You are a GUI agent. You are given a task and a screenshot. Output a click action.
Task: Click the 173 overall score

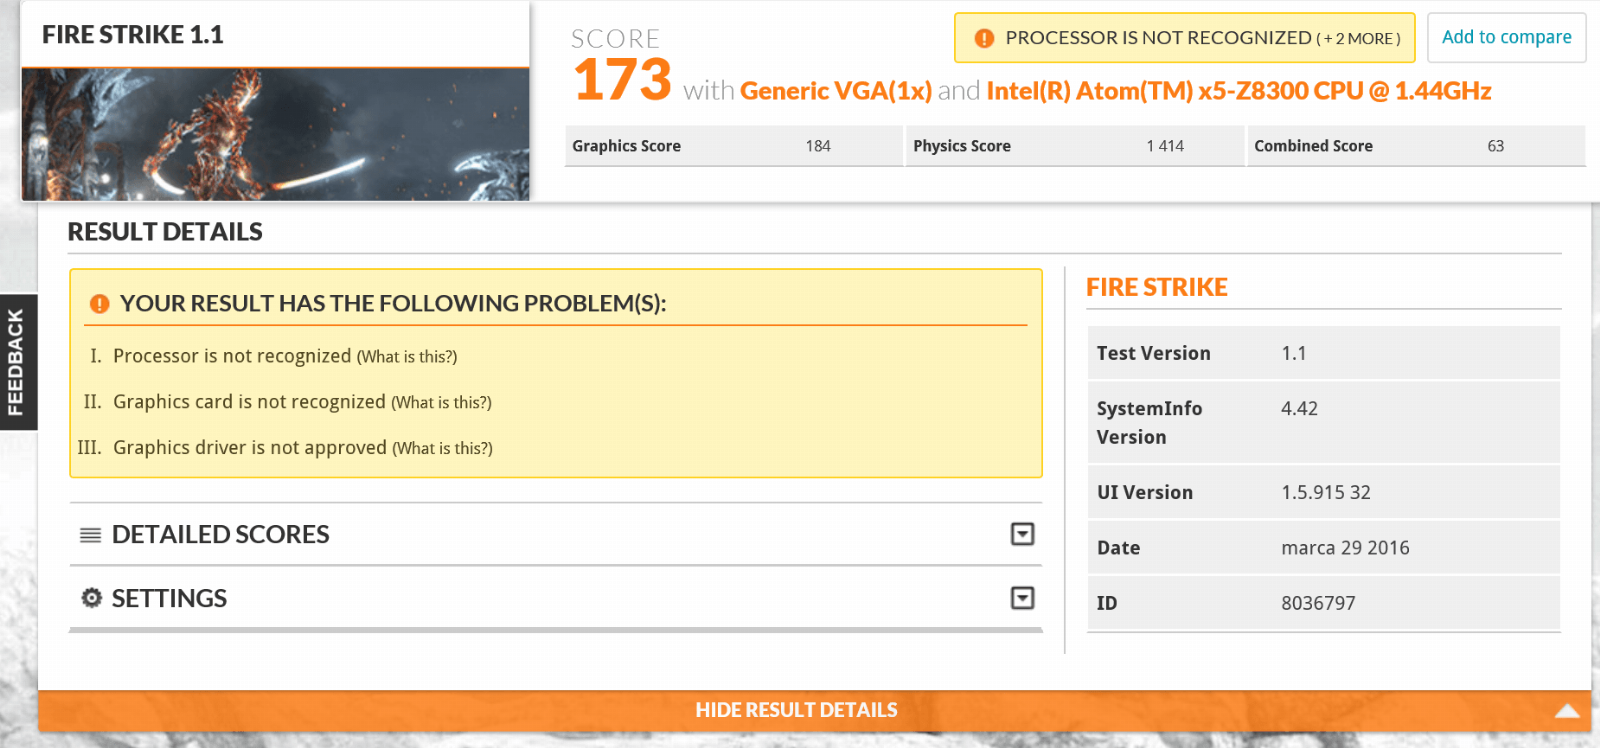tap(622, 80)
